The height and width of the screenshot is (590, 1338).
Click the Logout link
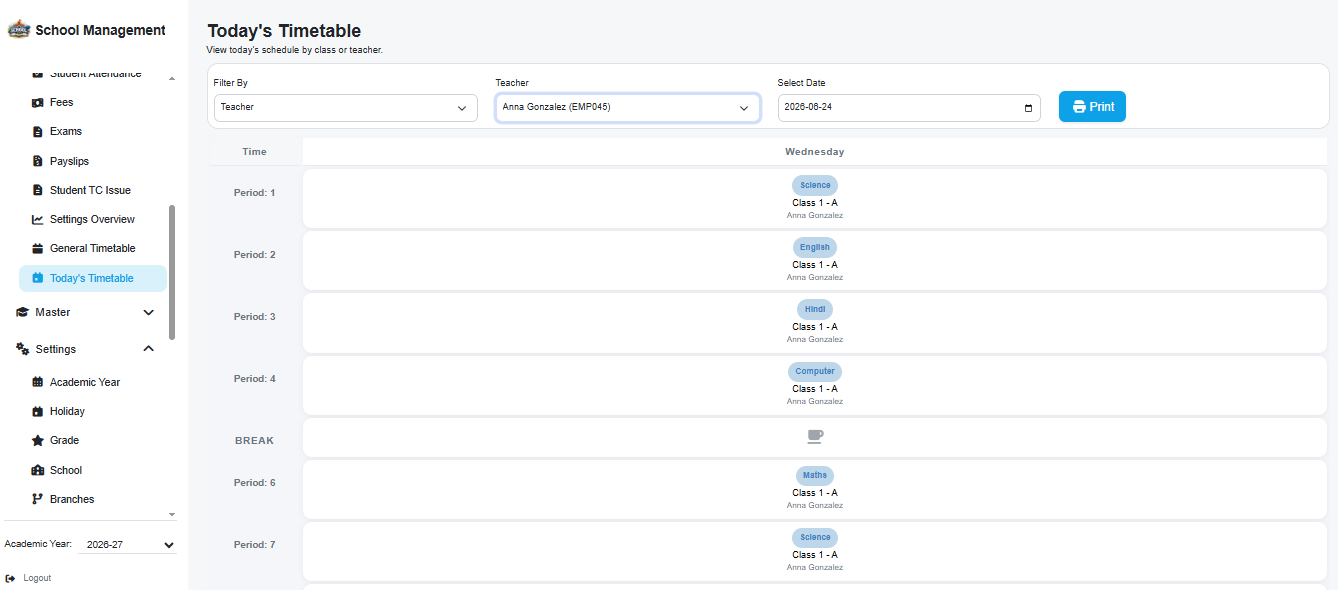[x=37, y=578]
